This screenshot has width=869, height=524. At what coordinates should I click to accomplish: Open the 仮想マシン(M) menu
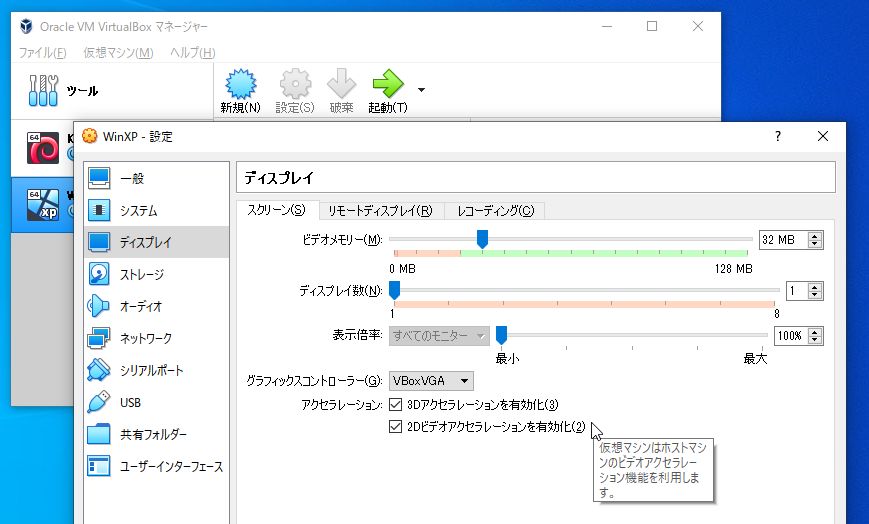click(118, 53)
